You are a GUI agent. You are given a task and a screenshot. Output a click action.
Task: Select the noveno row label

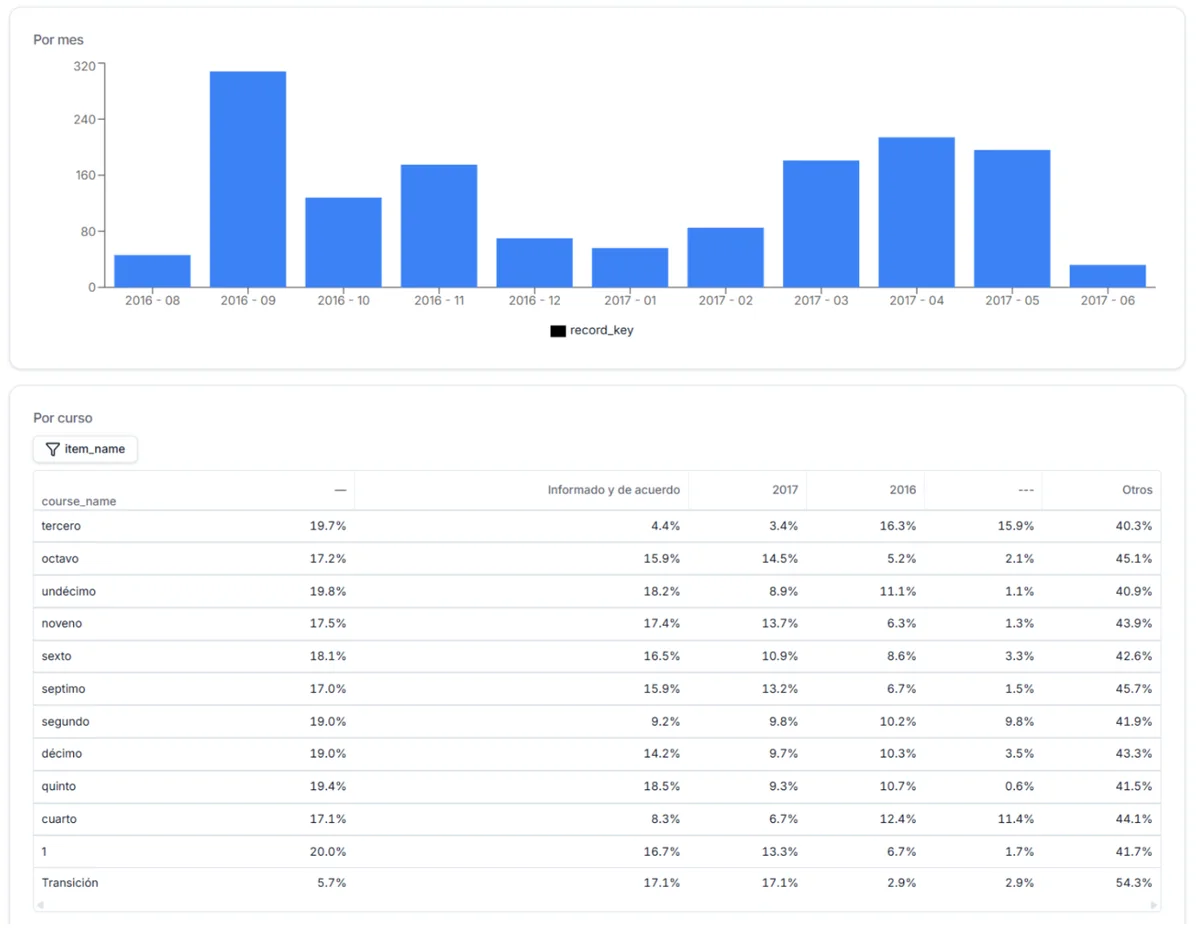[x=62, y=623]
